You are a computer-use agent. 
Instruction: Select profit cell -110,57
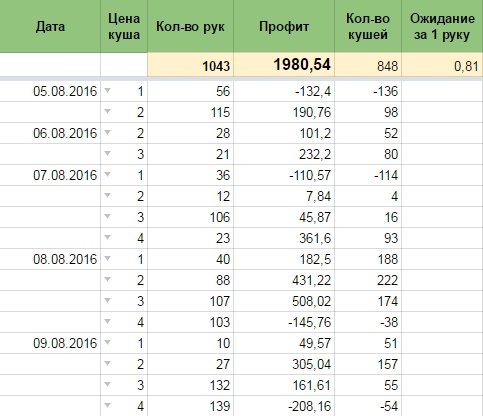(284, 175)
